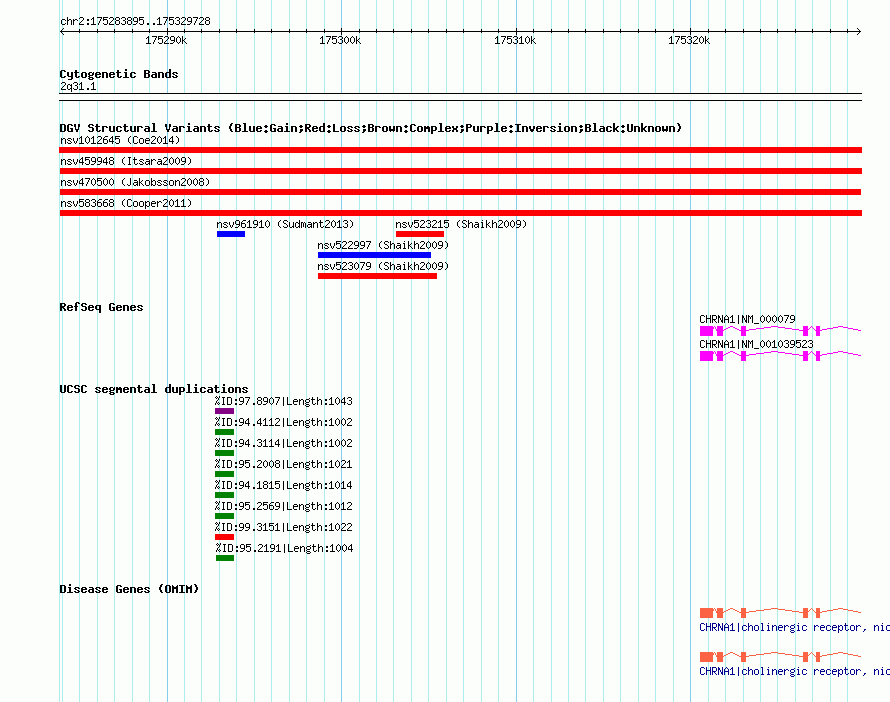Screen dimensions: 890x702
Task: Click the upper orange OMIM CHRNA1 gene glyph
Action: pyautogui.click(x=780, y=612)
